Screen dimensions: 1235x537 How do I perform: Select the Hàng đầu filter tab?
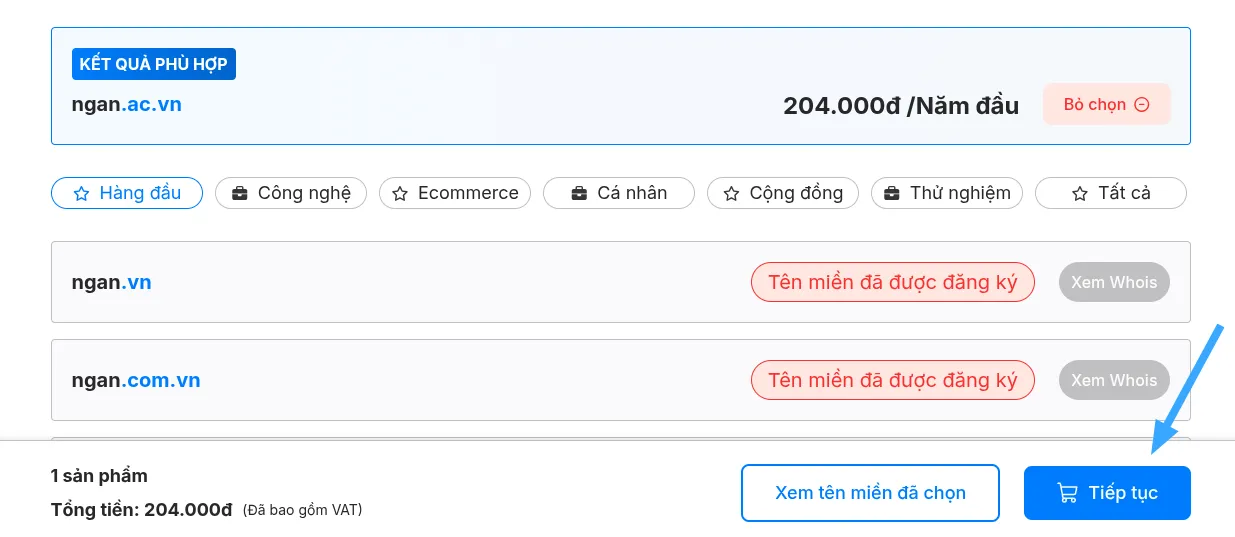pyautogui.click(x=127, y=193)
